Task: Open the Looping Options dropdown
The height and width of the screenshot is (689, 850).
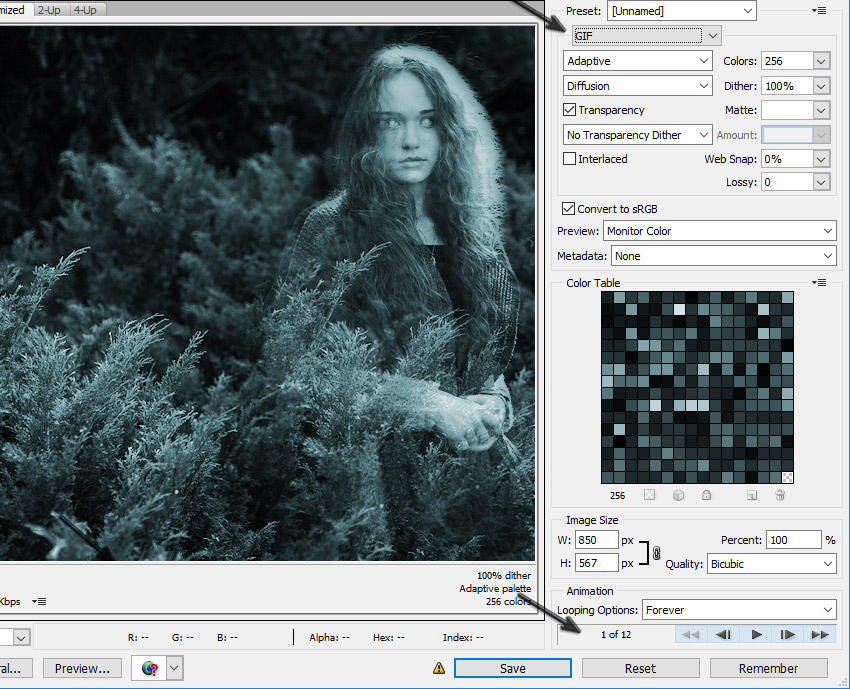Action: coord(739,610)
